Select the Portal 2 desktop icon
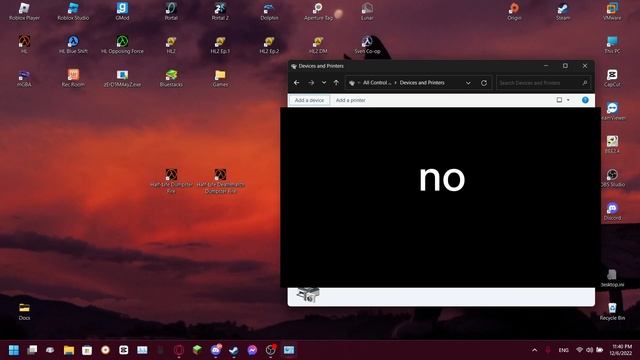This screenshot has width=640, height=360. click(220, 11)
